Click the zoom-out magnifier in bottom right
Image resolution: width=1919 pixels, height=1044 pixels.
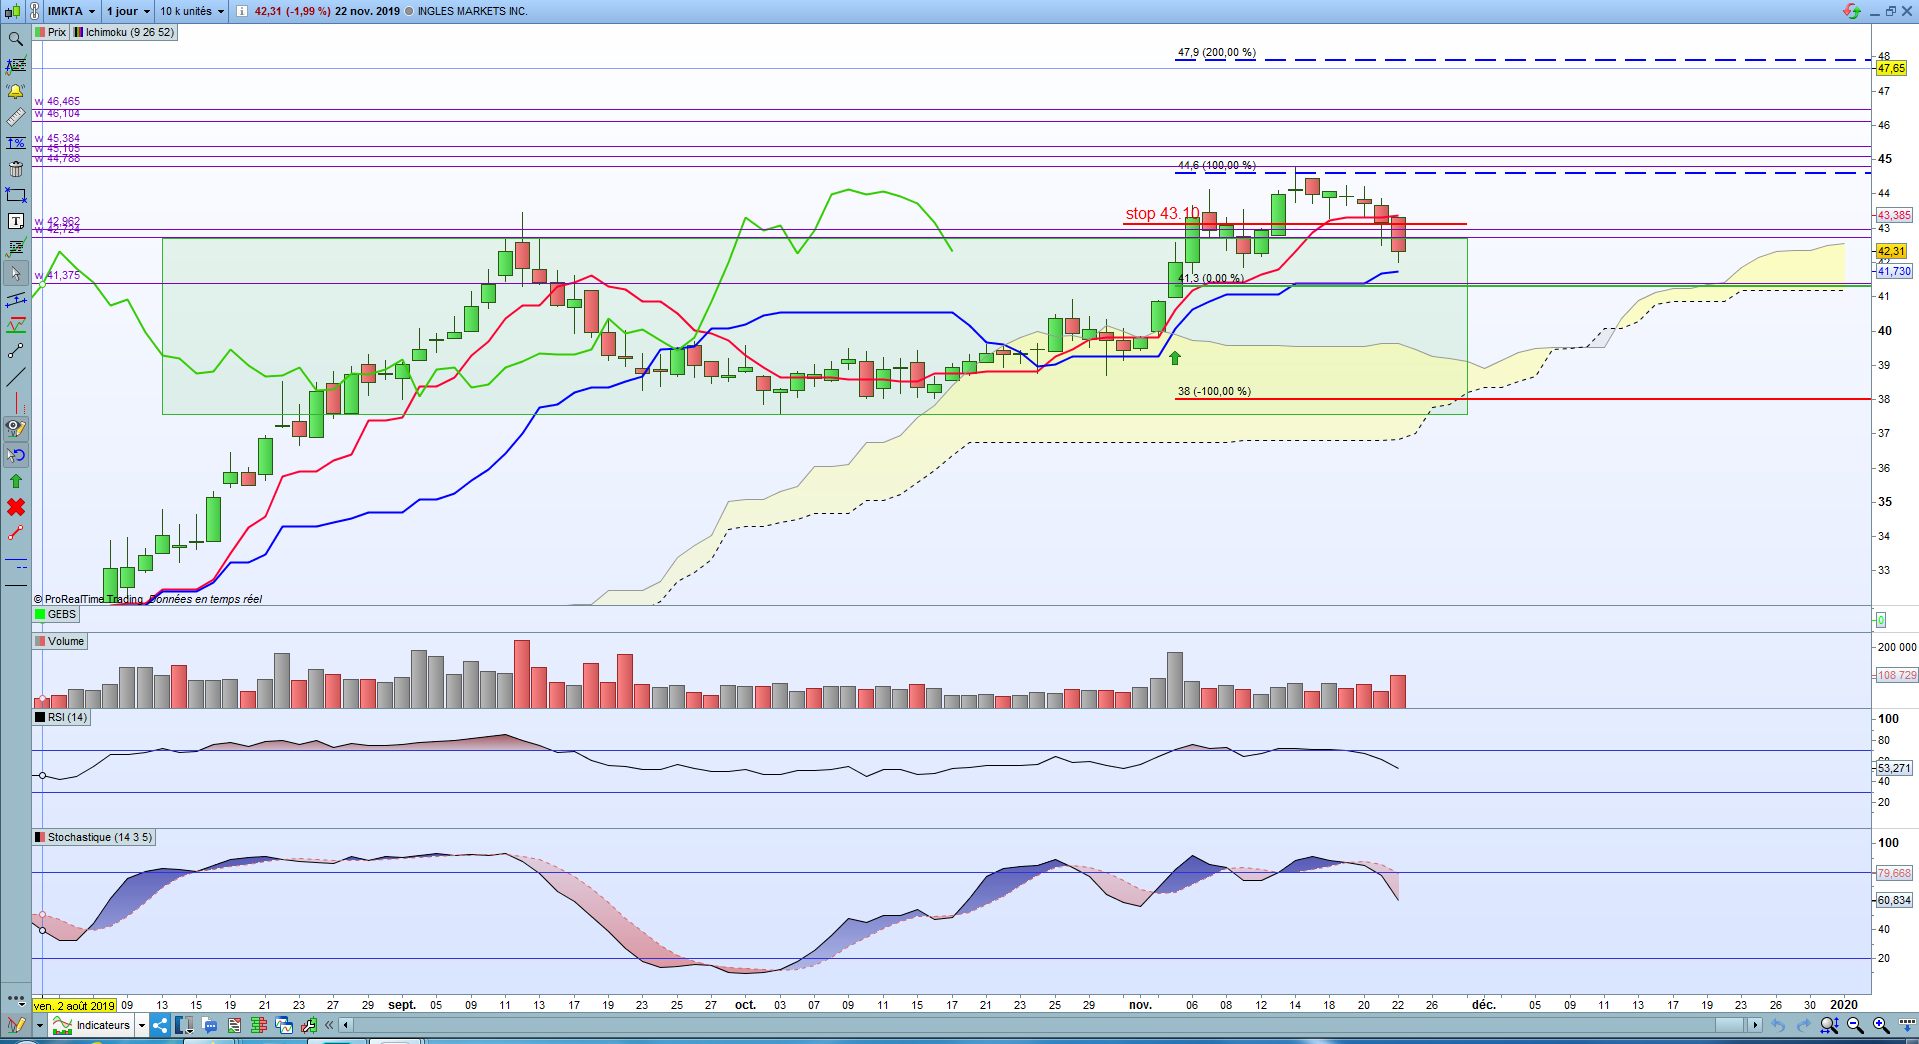(x=1855, y=1025)
